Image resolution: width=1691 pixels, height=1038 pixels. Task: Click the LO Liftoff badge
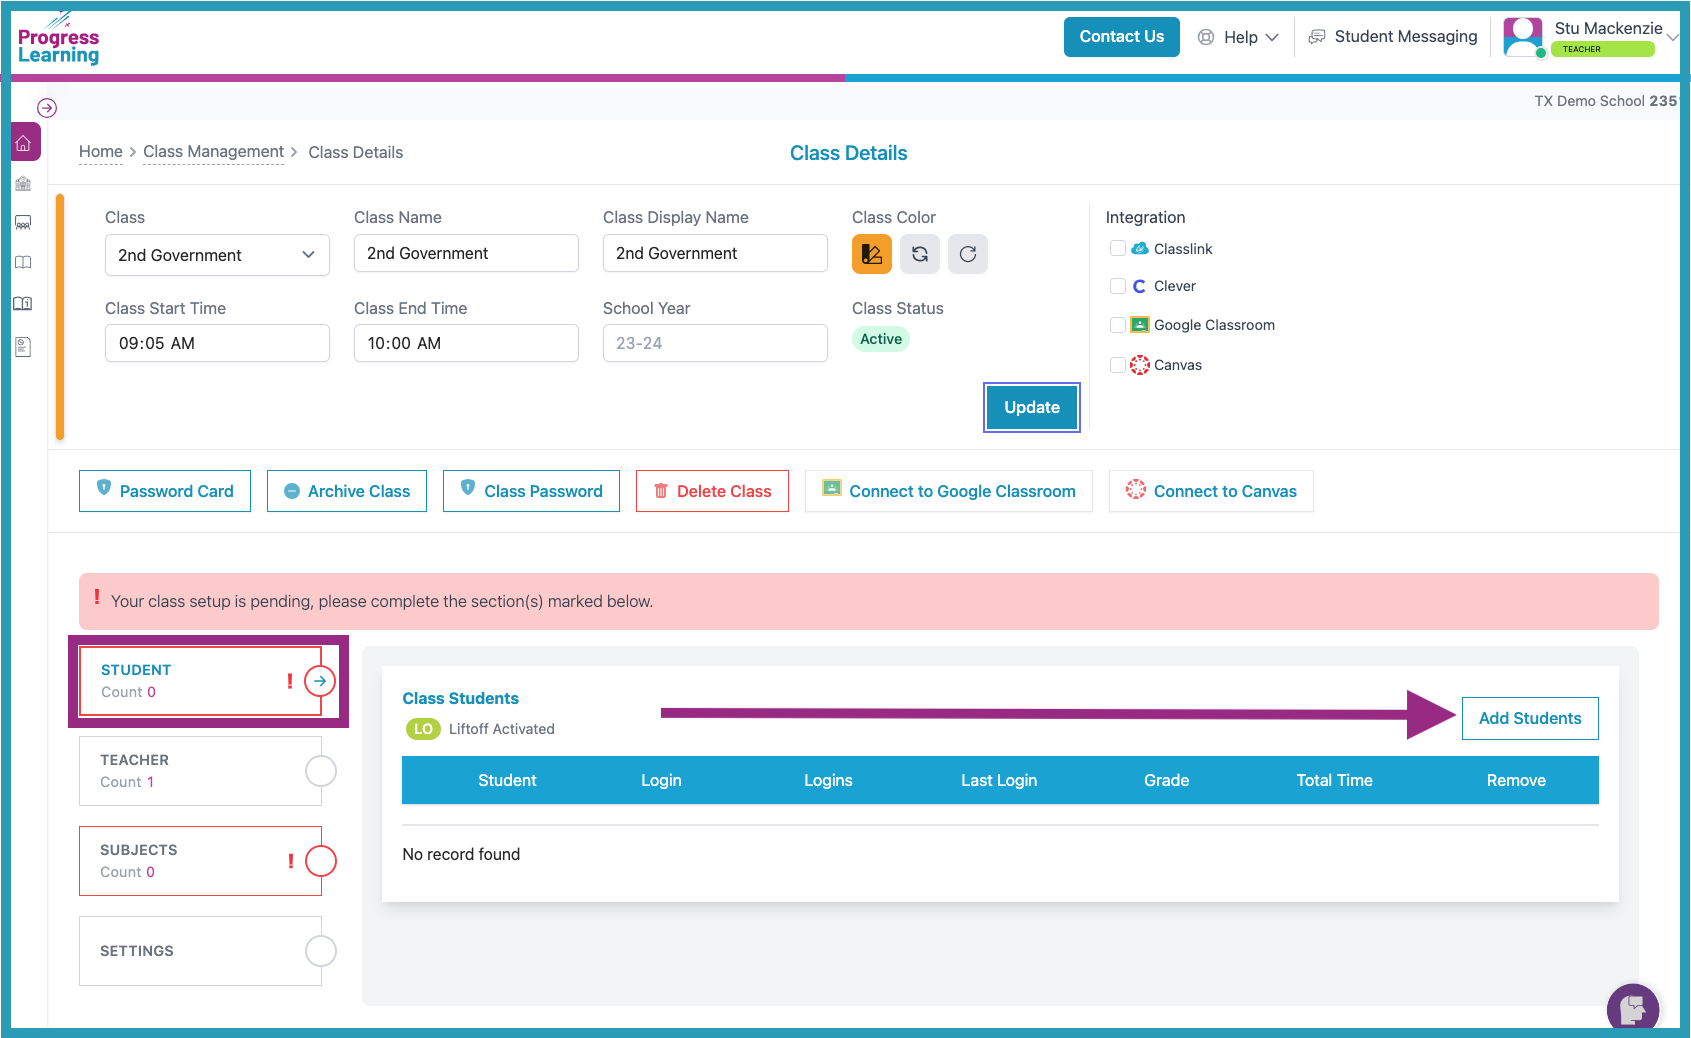click(423, 729)
